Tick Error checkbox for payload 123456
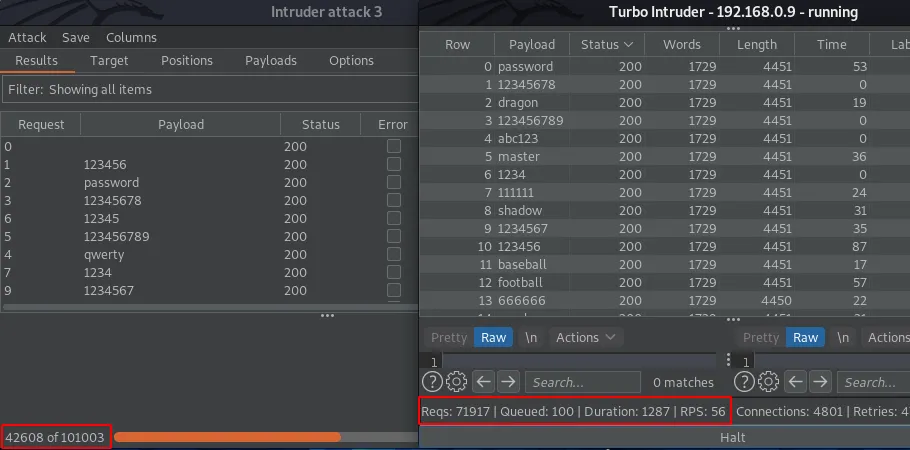 point(394,165)
